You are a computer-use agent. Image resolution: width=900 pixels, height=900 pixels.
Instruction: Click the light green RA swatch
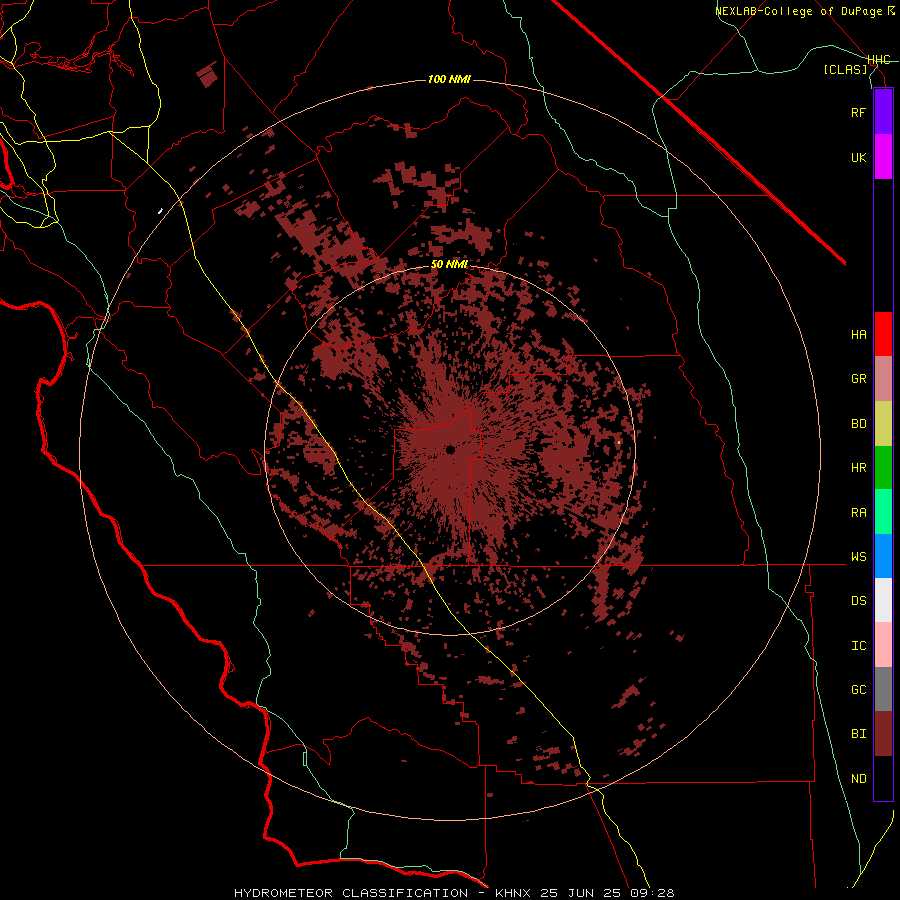[x=883, y=512]
